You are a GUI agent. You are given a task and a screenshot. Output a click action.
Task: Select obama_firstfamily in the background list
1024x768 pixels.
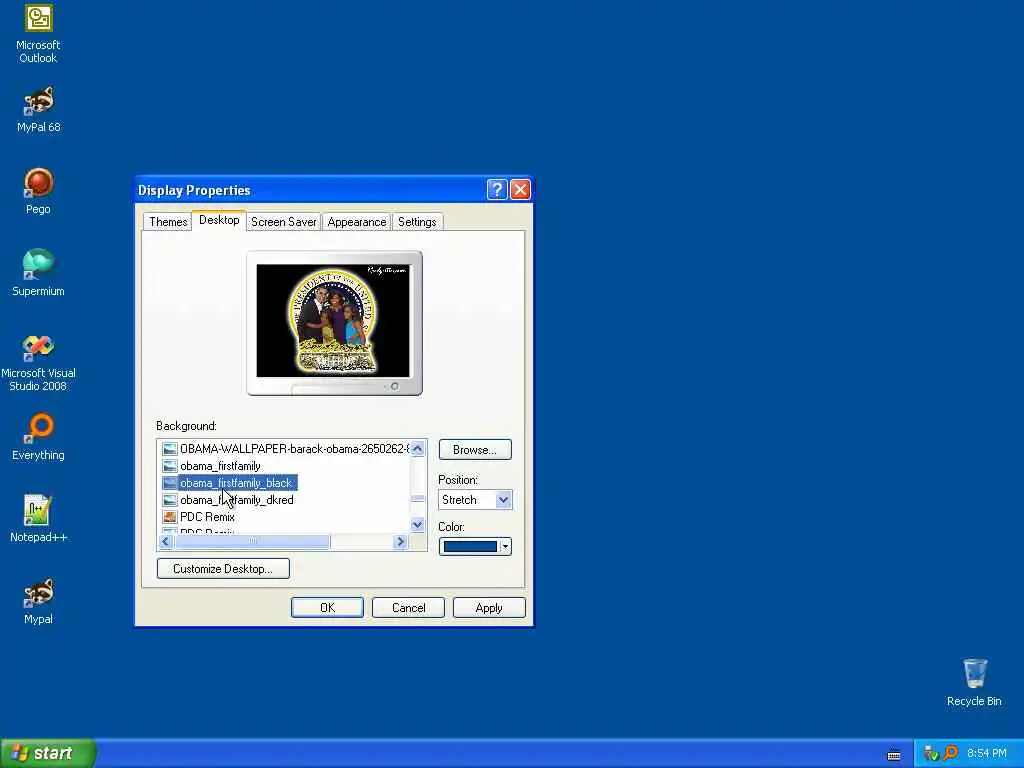(x=220, y=466)
